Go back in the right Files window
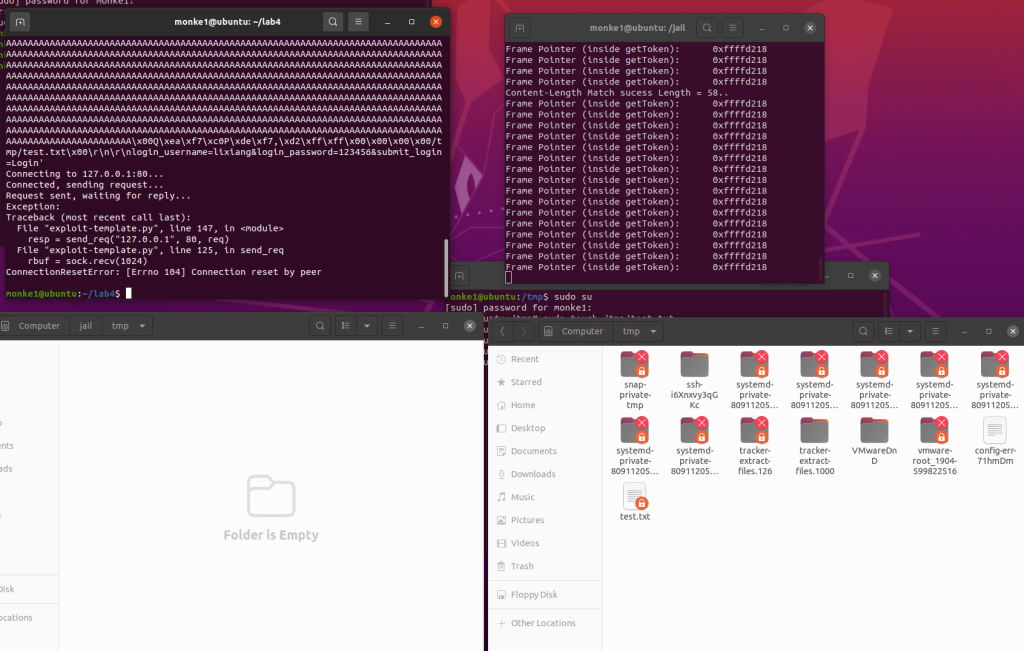 click(501, 331)
